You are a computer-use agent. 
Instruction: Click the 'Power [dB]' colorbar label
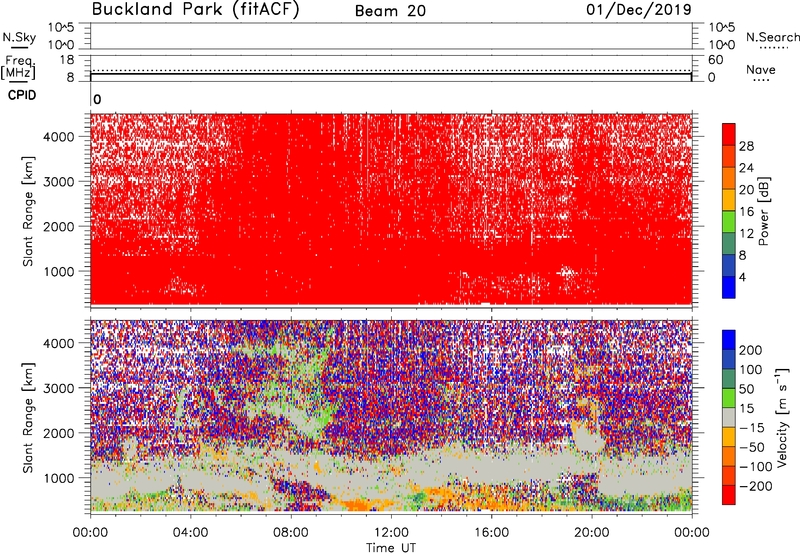click(x=763, y=211)
